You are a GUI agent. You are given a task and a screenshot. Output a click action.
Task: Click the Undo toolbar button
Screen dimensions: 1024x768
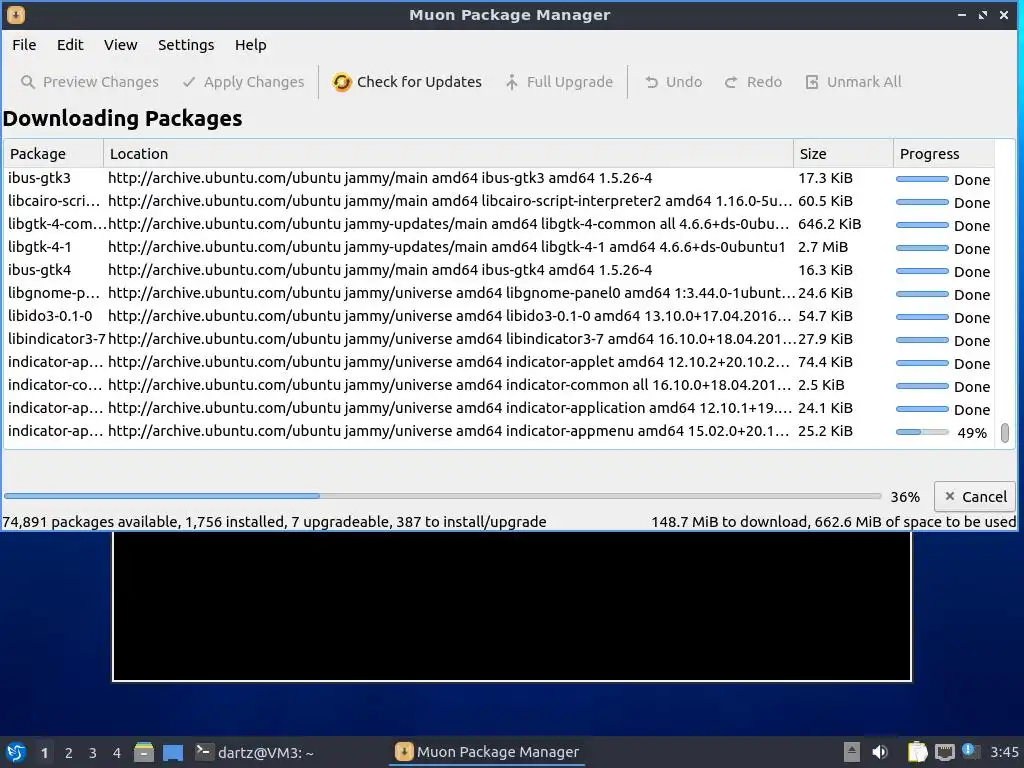[673, 82]
